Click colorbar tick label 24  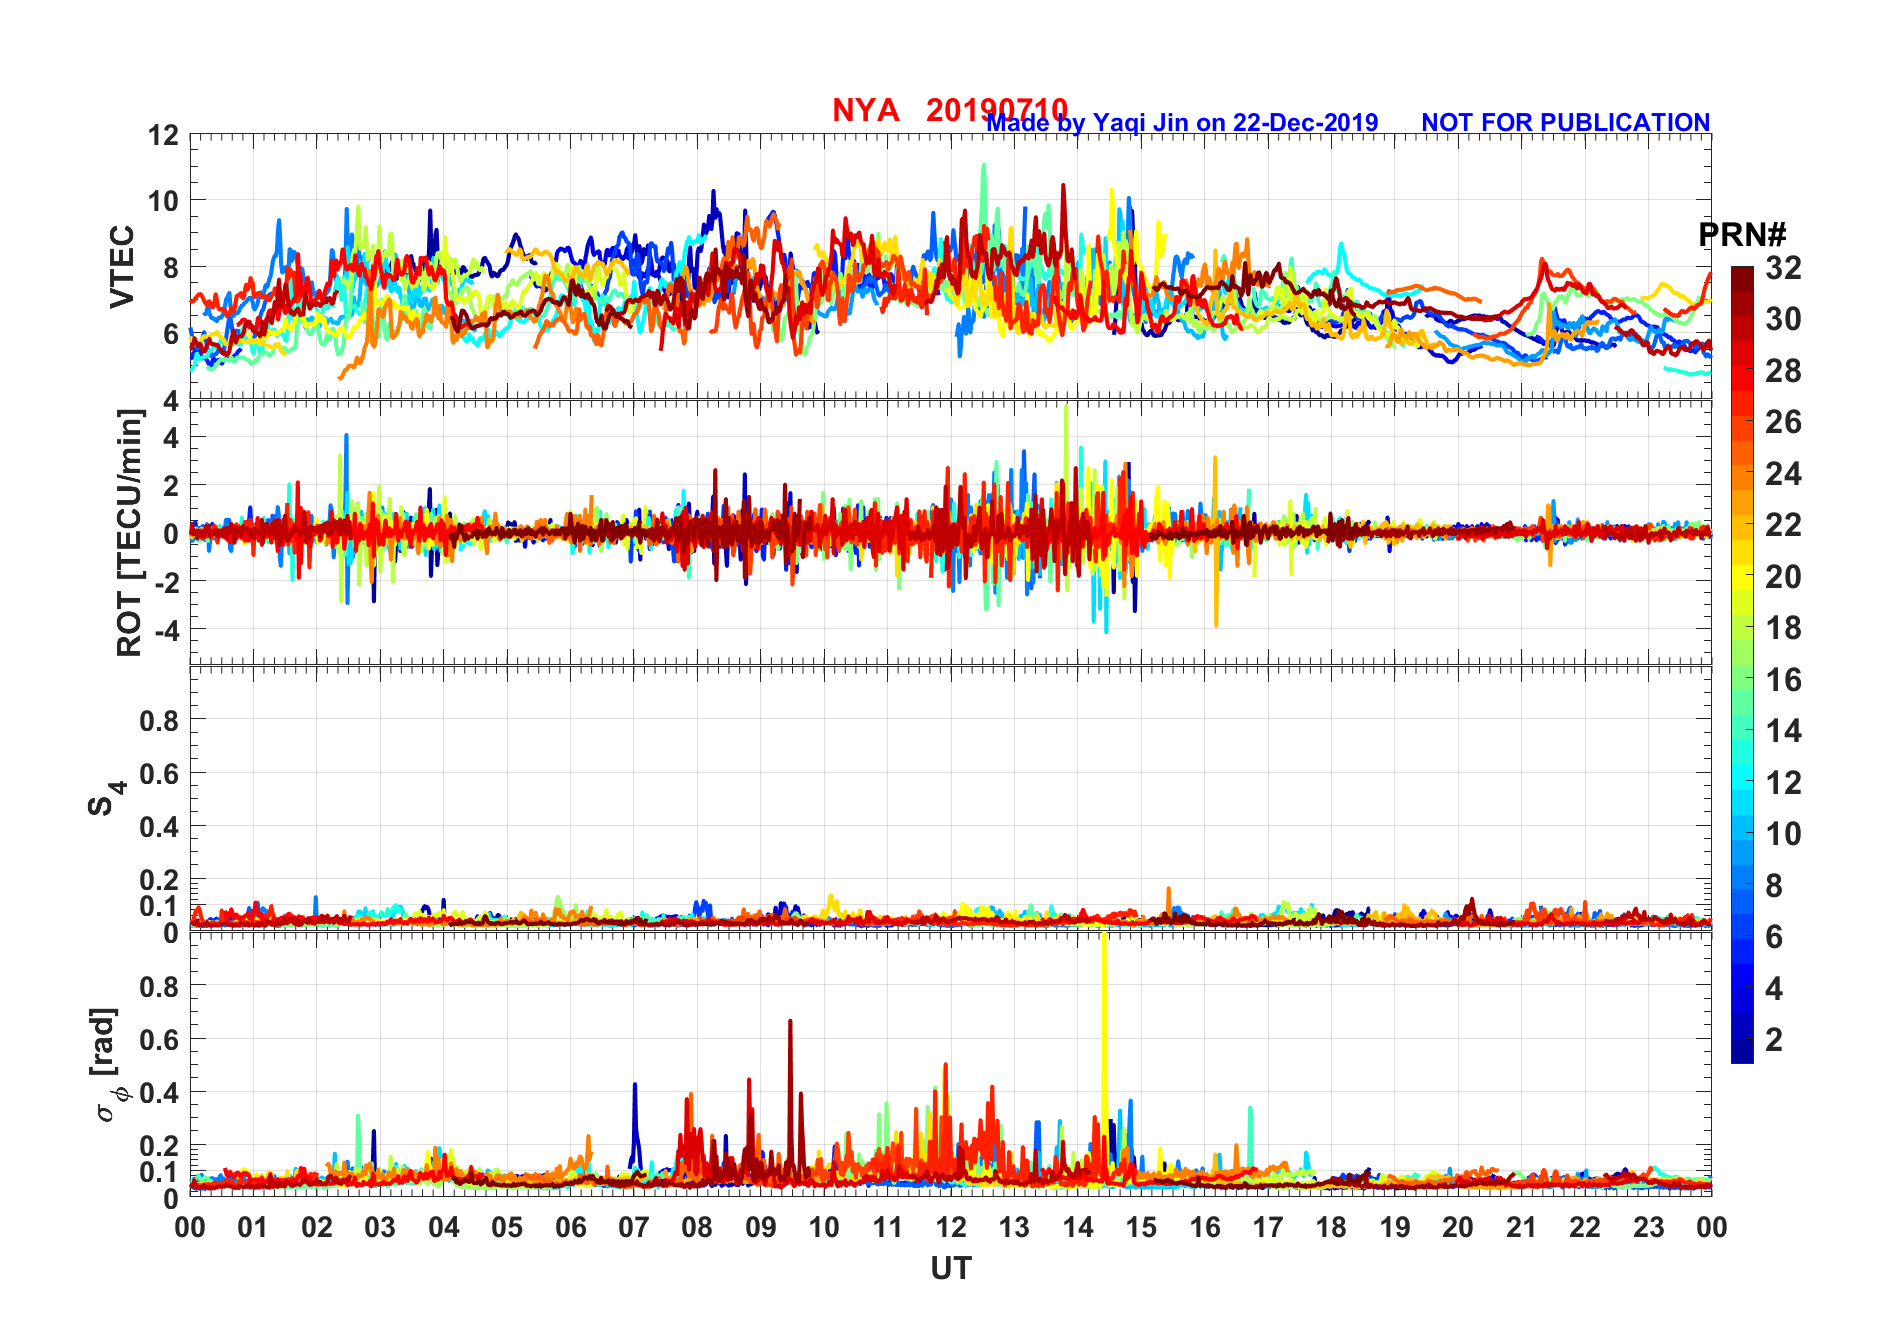click(1783, 474)
